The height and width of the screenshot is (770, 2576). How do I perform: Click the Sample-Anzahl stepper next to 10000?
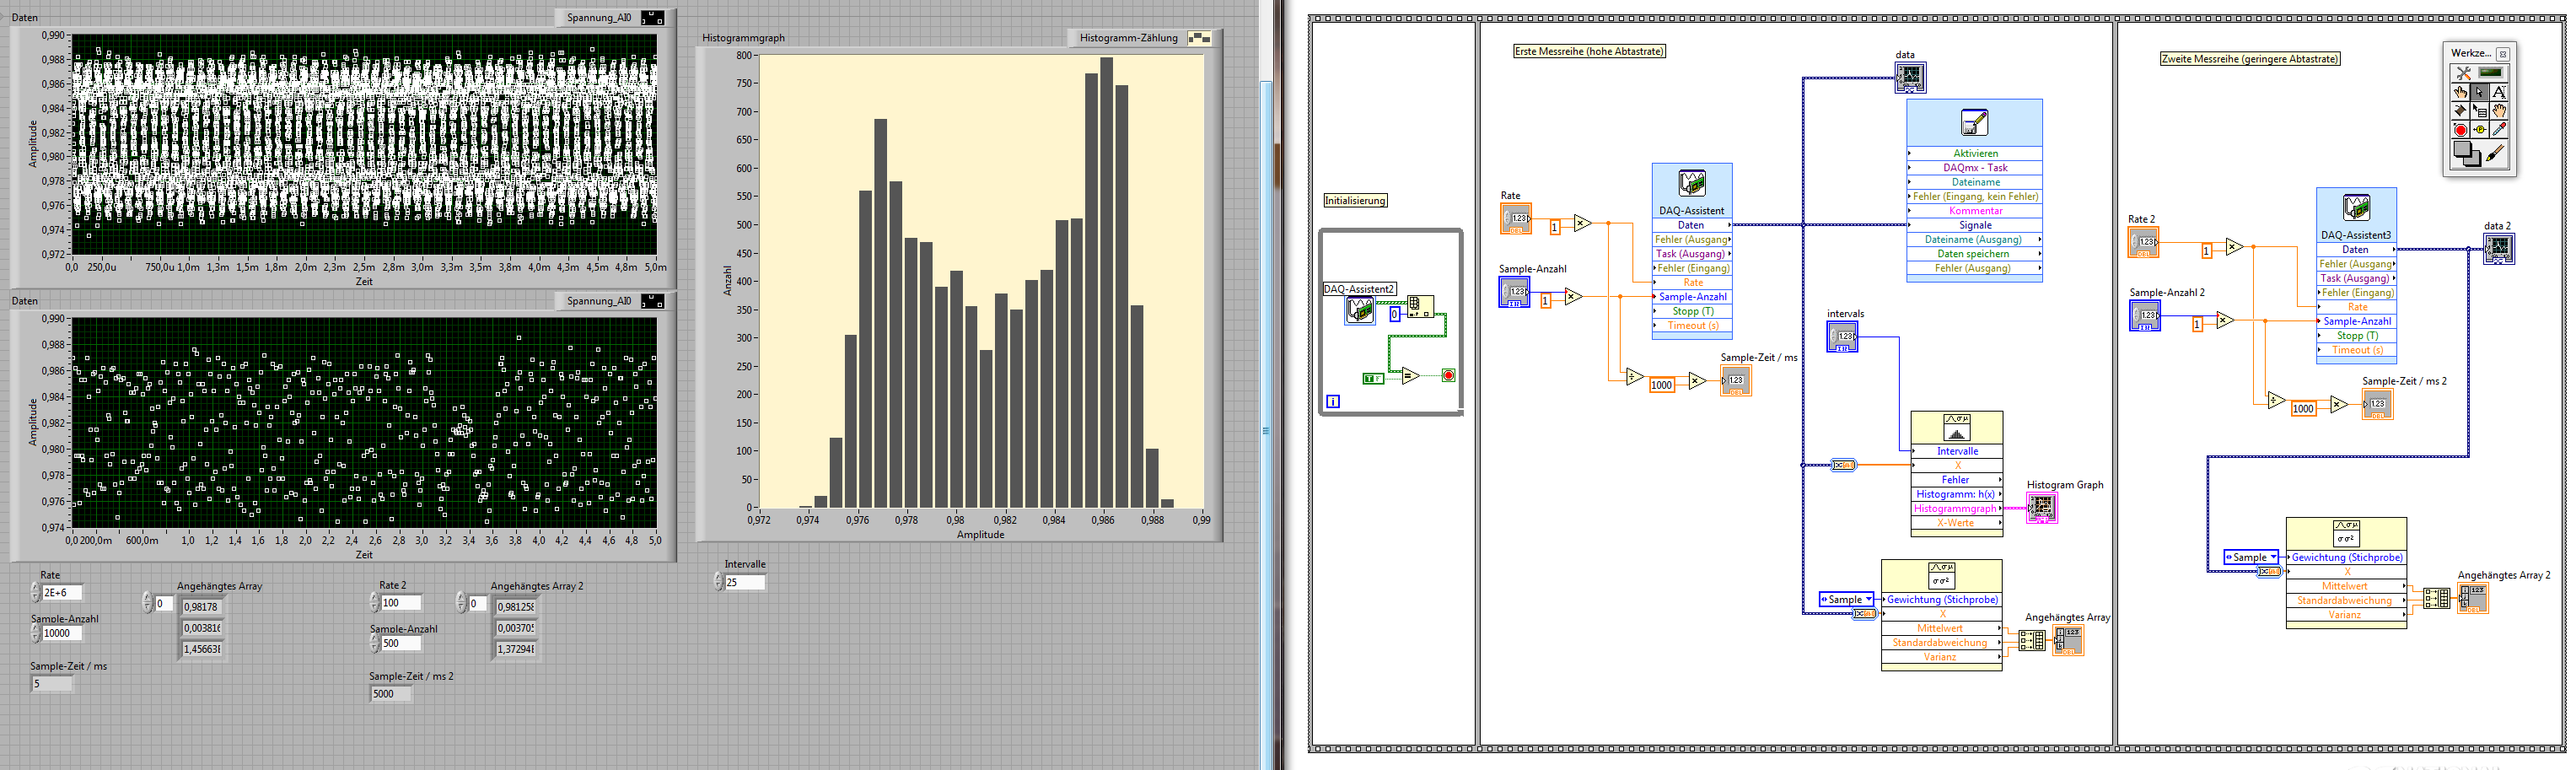pyautogui.click(x=36, y=633)
